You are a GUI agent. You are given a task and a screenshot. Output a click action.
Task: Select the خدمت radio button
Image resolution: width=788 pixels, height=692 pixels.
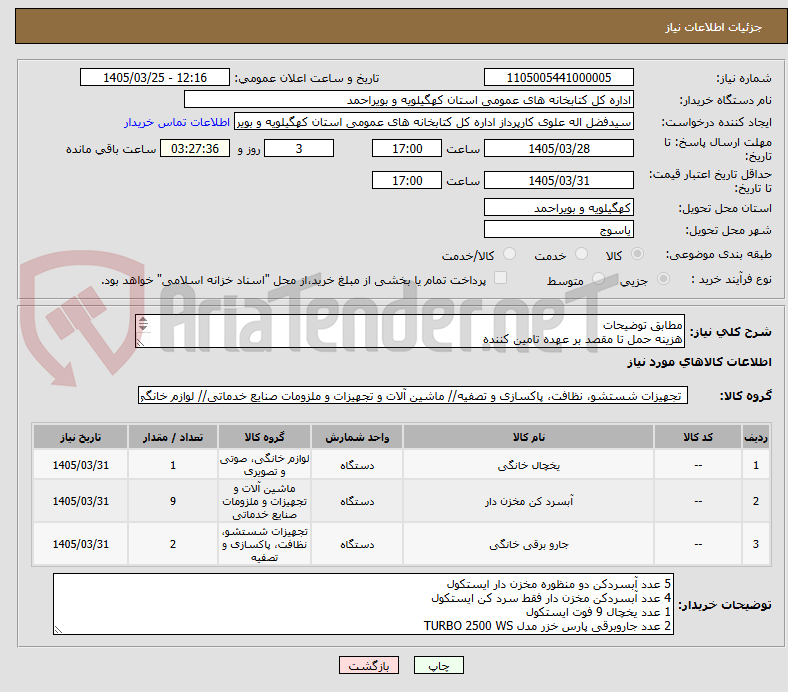tap(581, 254)
